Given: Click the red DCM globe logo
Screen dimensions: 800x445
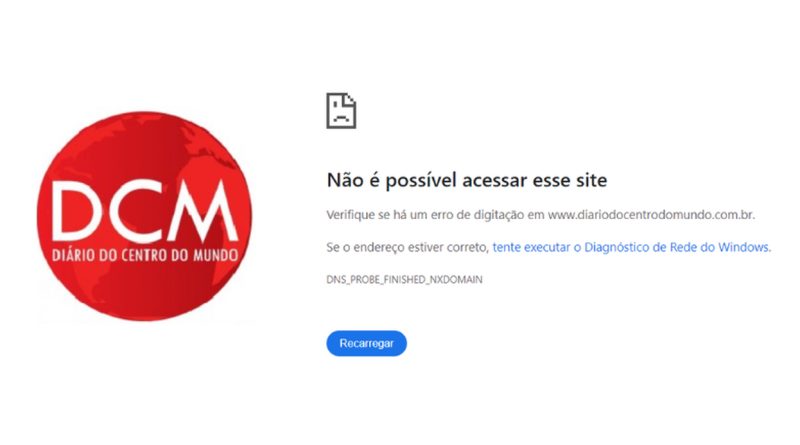Looking at the screenshot, I should click(x=144, y=216).
